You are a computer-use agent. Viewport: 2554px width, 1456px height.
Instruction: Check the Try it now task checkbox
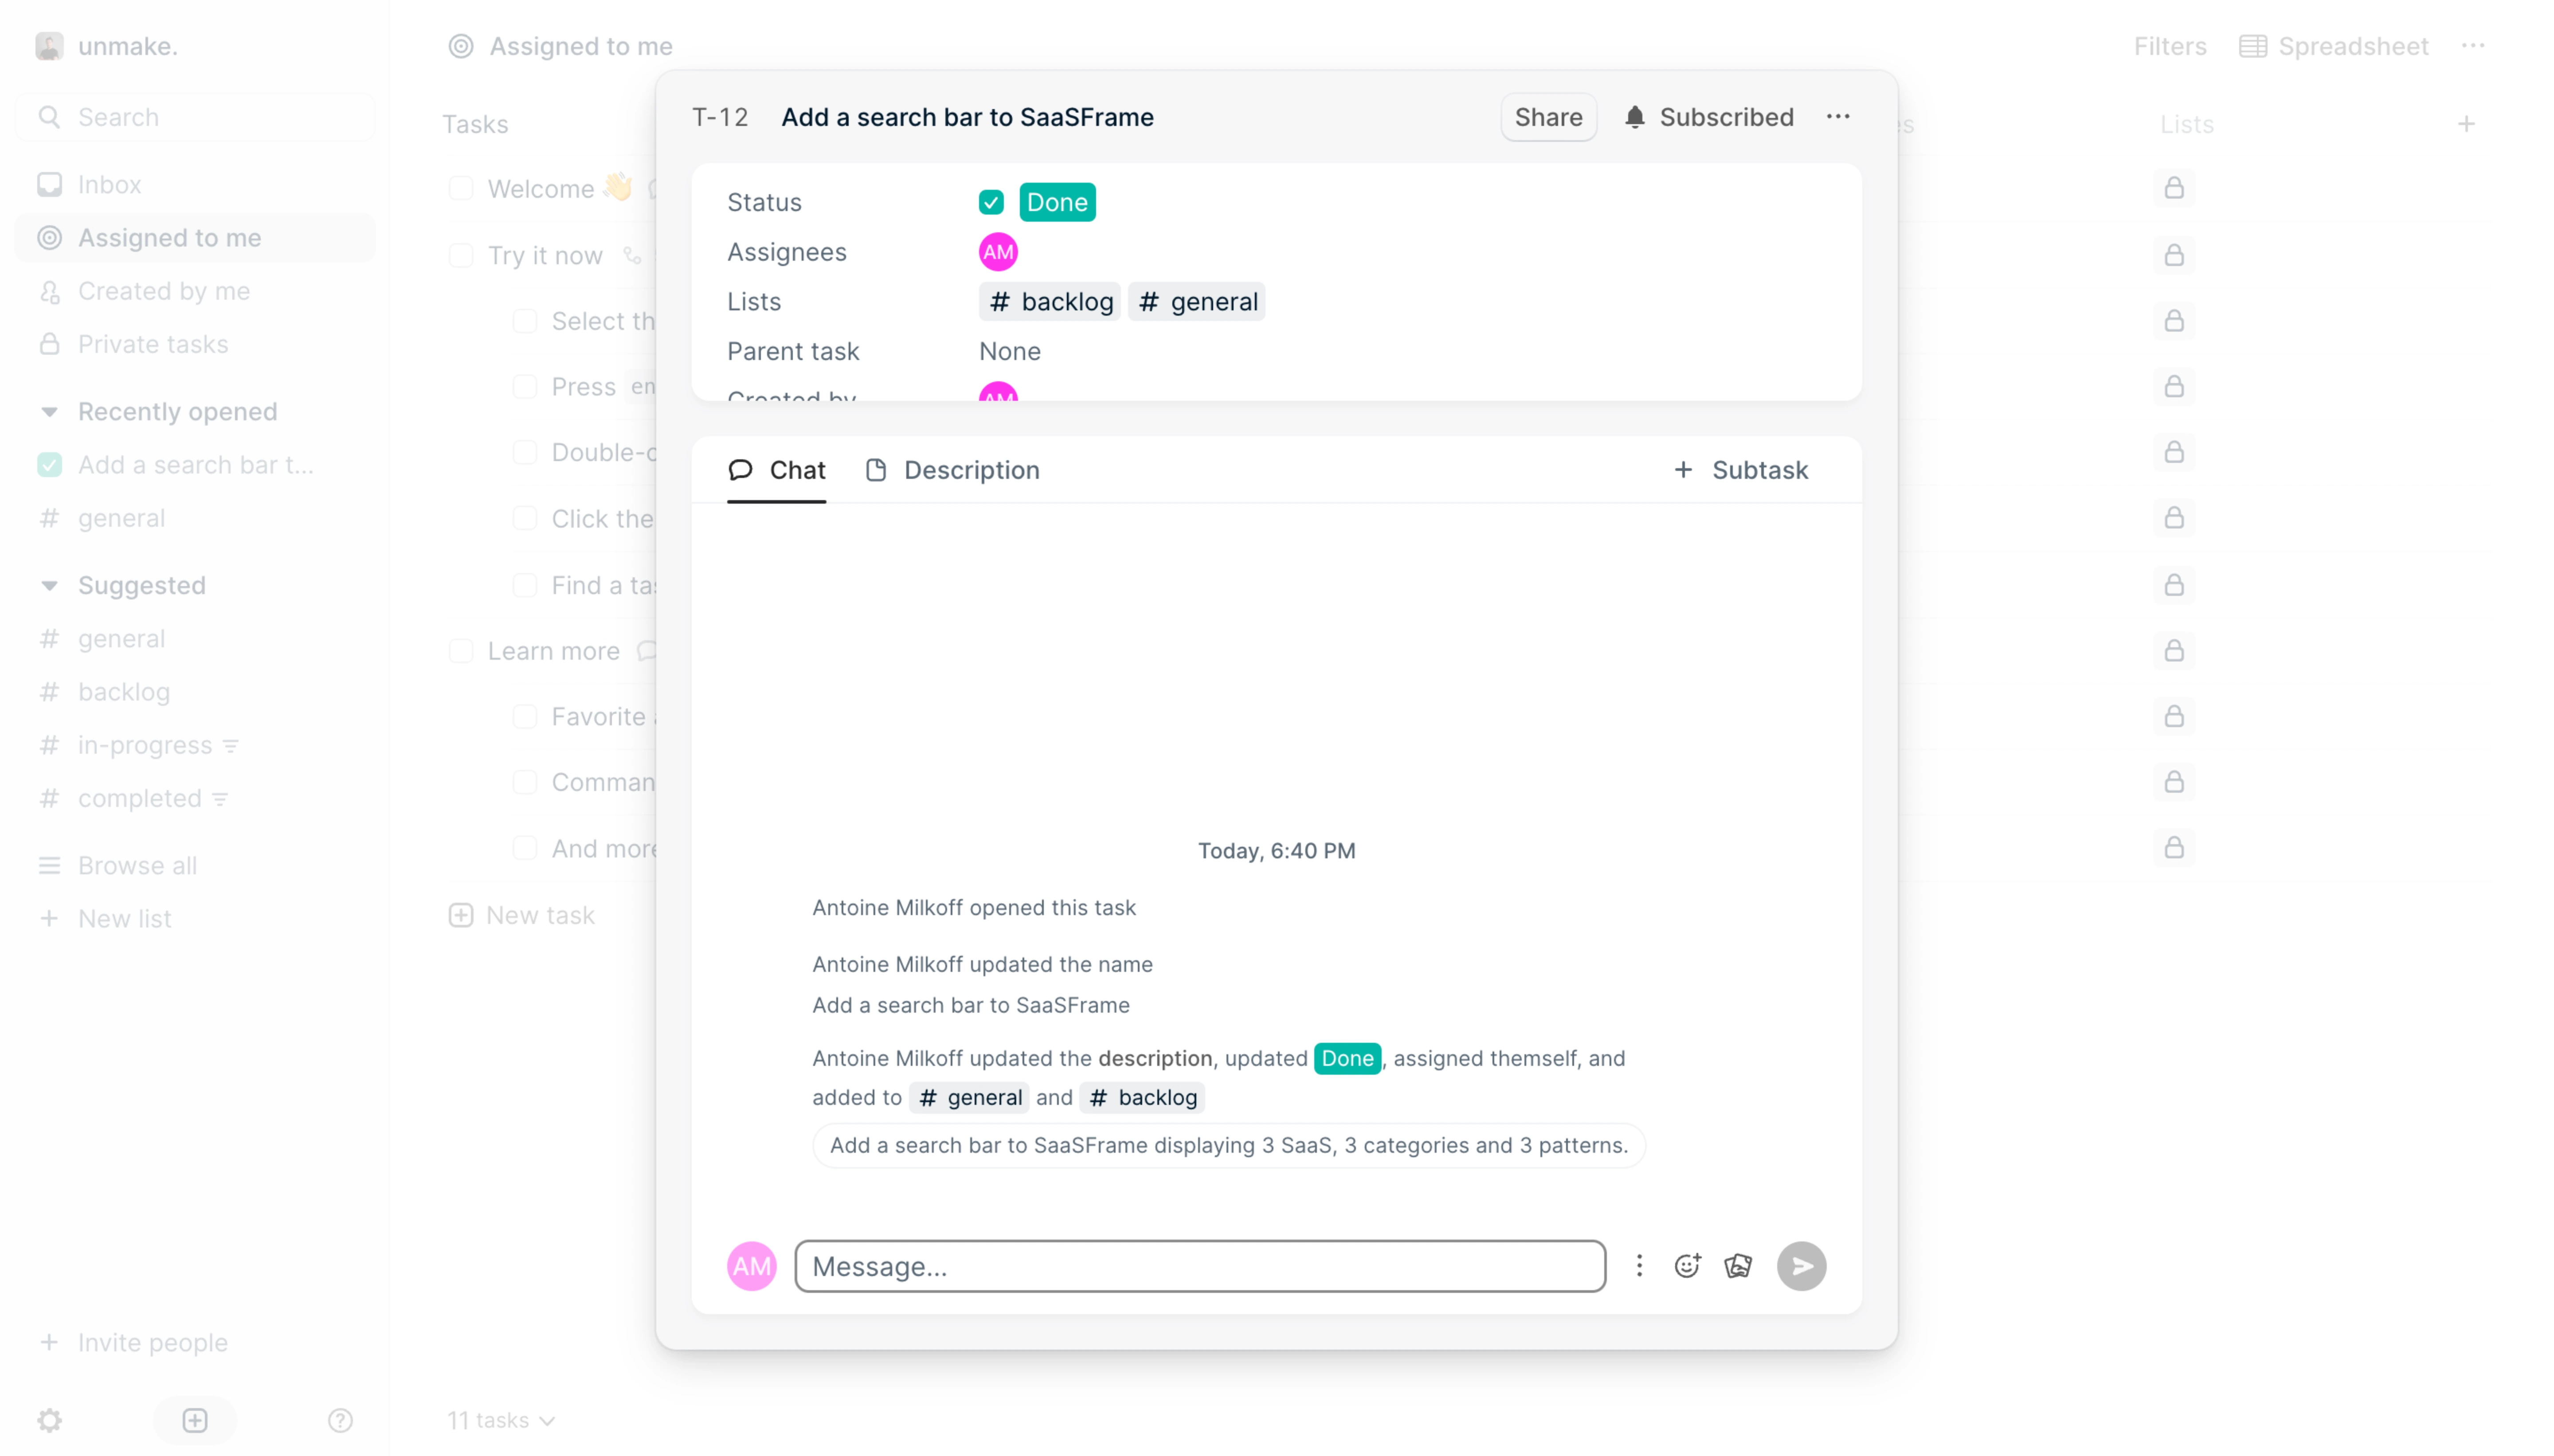461,256
